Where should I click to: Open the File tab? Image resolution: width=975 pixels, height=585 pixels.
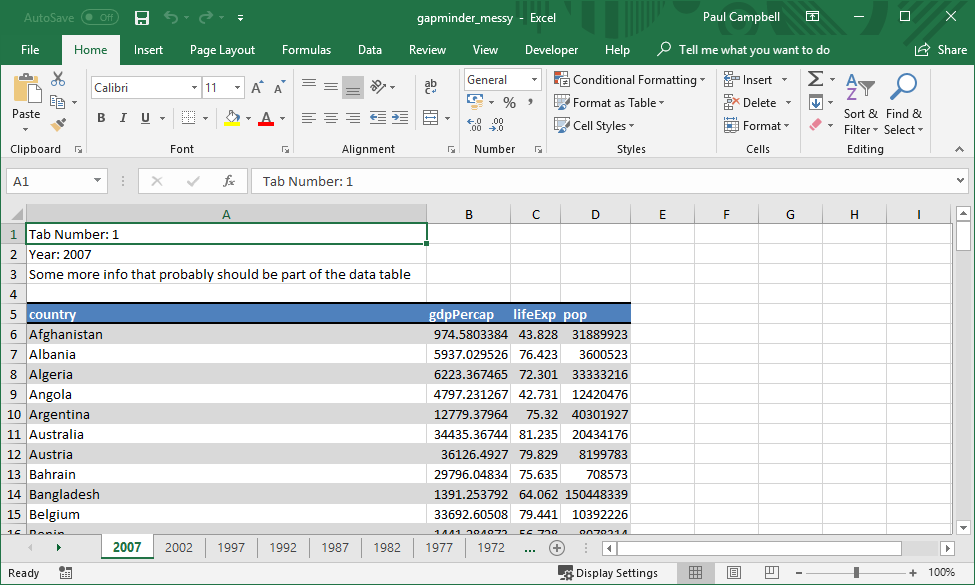[x=30, y=50]
